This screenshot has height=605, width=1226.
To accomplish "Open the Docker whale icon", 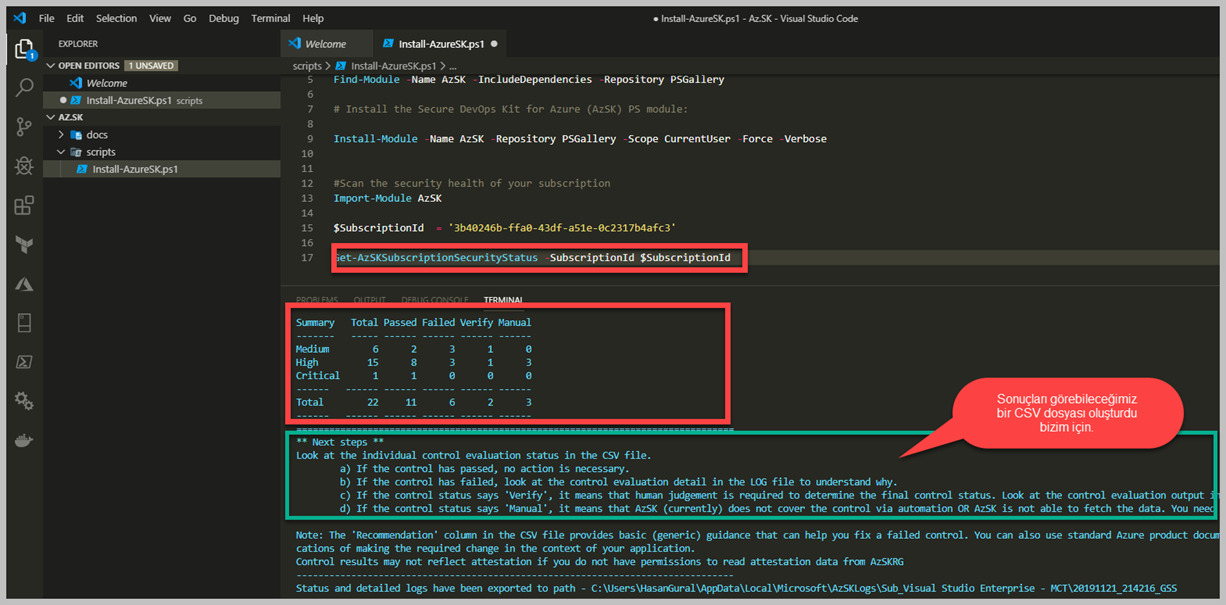I will (x=24, y=440).
